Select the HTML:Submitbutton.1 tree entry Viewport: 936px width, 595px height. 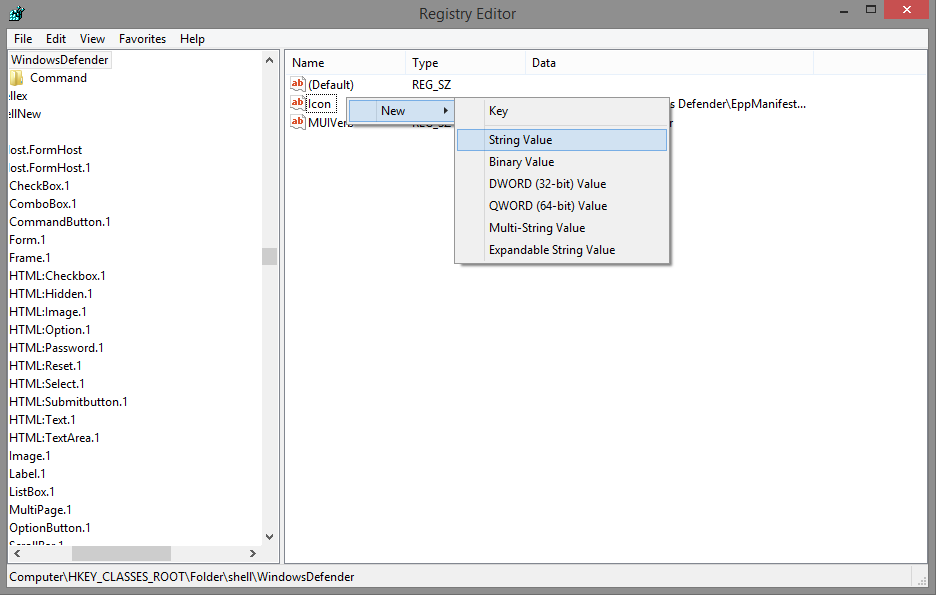(69, 402)
